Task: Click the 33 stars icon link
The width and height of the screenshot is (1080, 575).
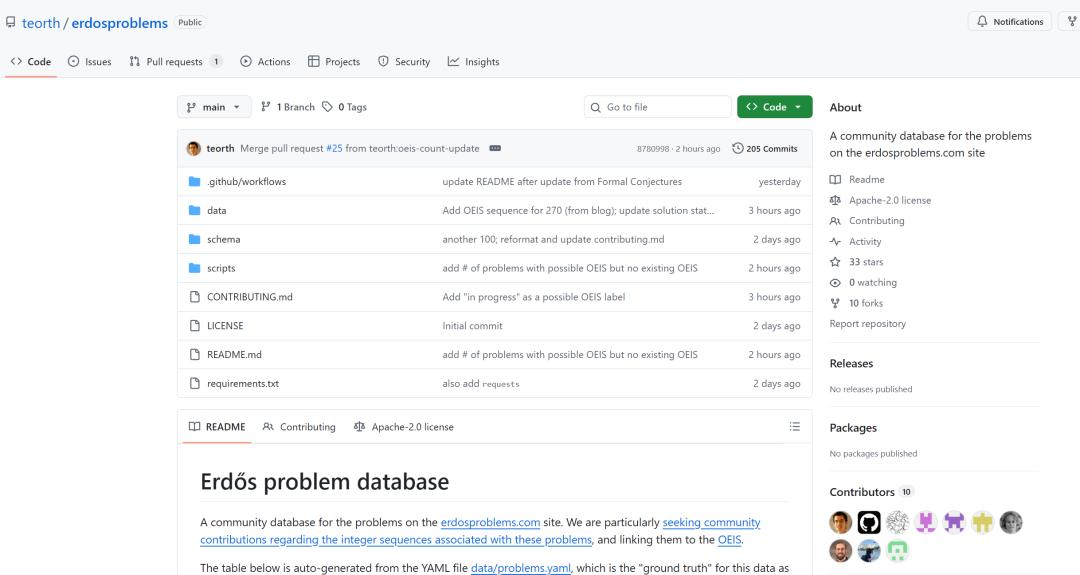Action: pyautogui.click(x=835, y=262)
